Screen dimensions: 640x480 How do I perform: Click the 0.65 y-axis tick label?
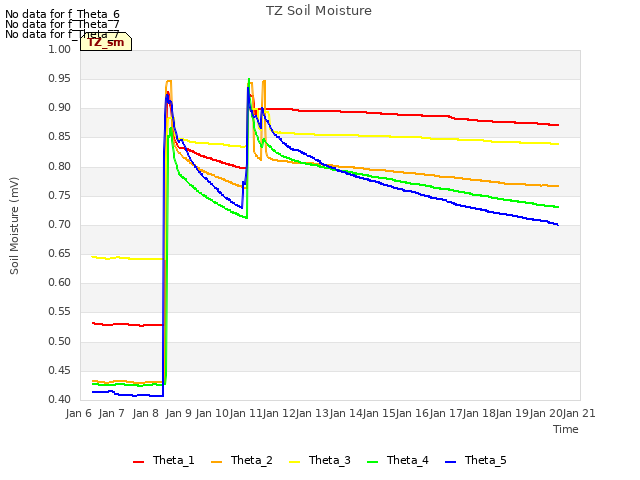click(60, 253)
